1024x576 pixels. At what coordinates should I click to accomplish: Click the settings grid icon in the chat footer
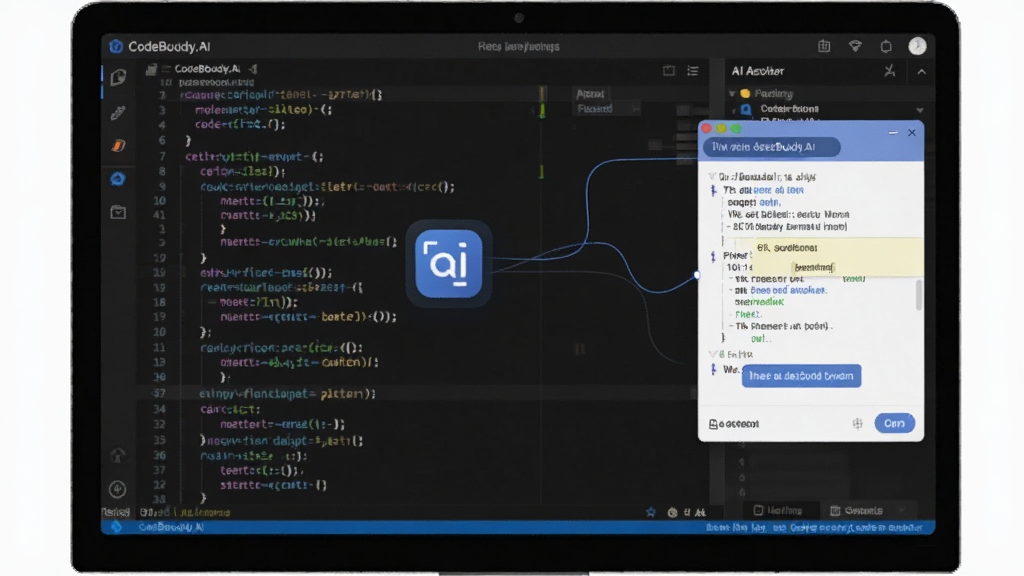857,424
